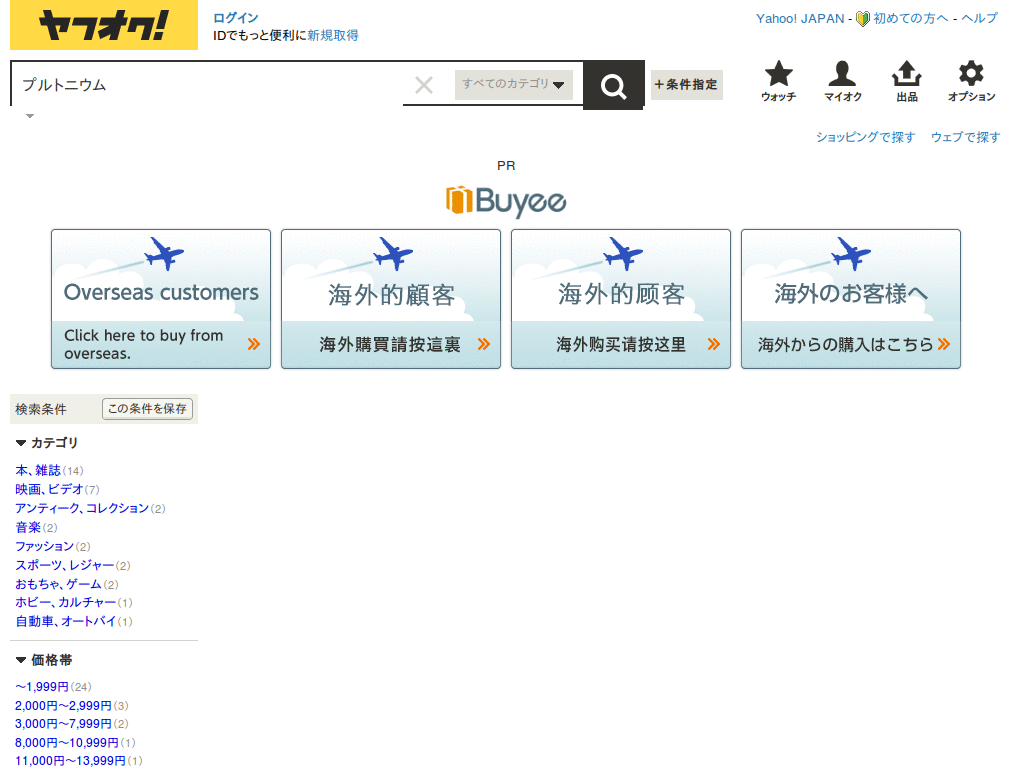Viewport: 1024px width, 768px height.
Task: Filter price 3,000円～7,999円
Action: pos(63,724)
